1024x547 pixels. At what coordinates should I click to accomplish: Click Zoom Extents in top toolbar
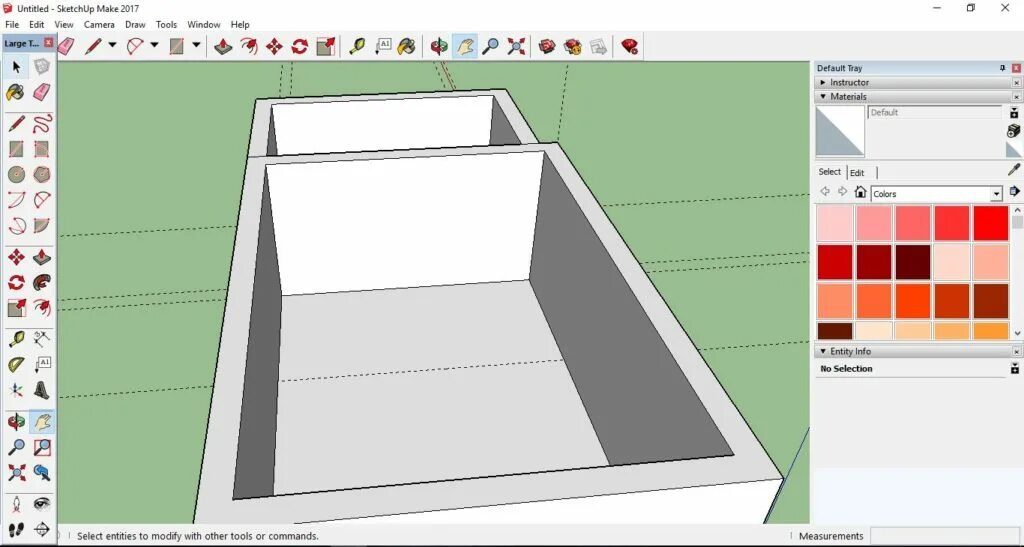coord(516,46)
